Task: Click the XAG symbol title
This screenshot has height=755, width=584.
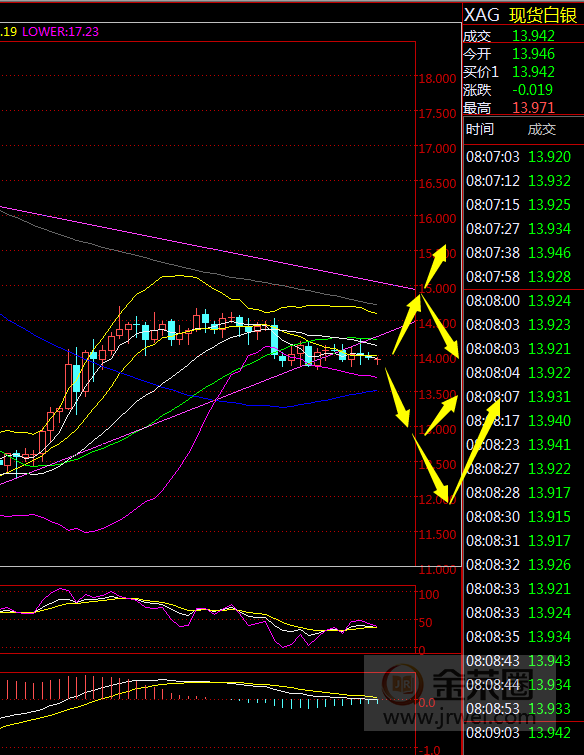Action: click(x=482, y=15)
